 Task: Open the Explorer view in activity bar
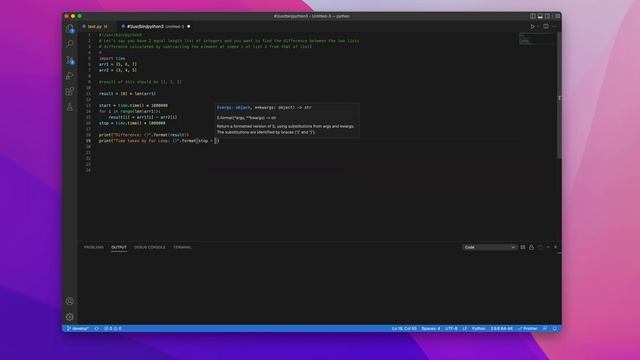70,29
